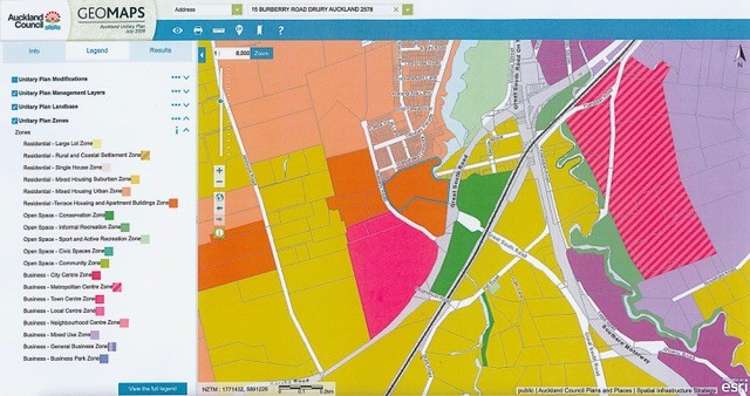This screenshot has width=750, height=396.
Task: Open options dots for Unitary Plan Modifications
Action: pyautogui.click(x=176, y=77)
